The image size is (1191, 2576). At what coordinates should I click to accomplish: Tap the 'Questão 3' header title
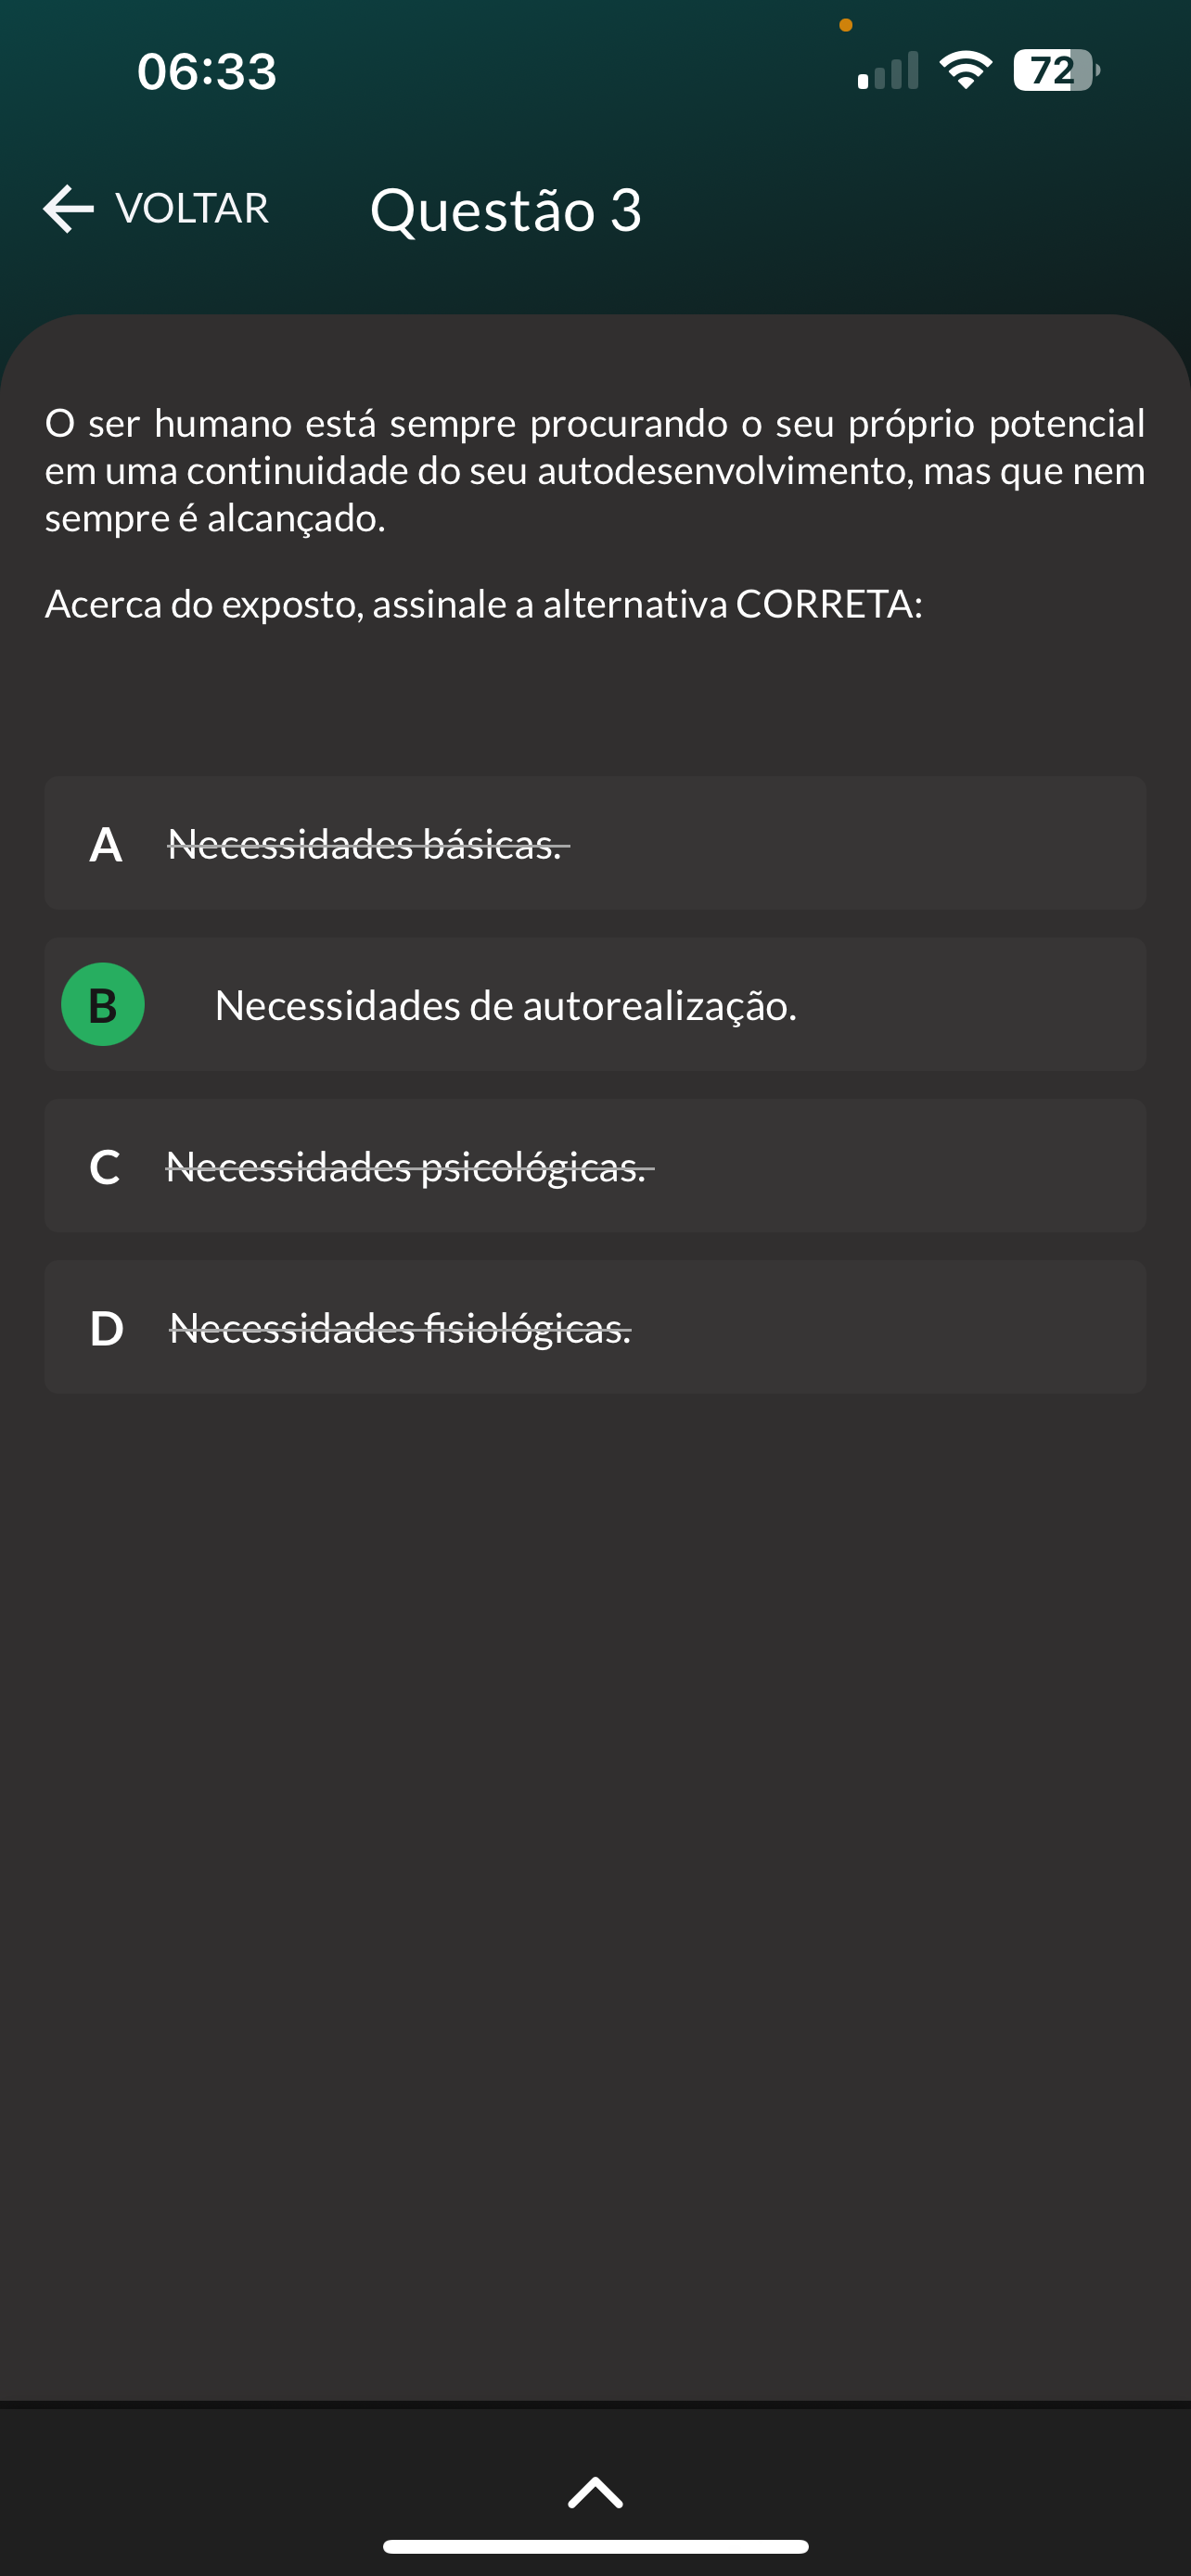[506, 210]
